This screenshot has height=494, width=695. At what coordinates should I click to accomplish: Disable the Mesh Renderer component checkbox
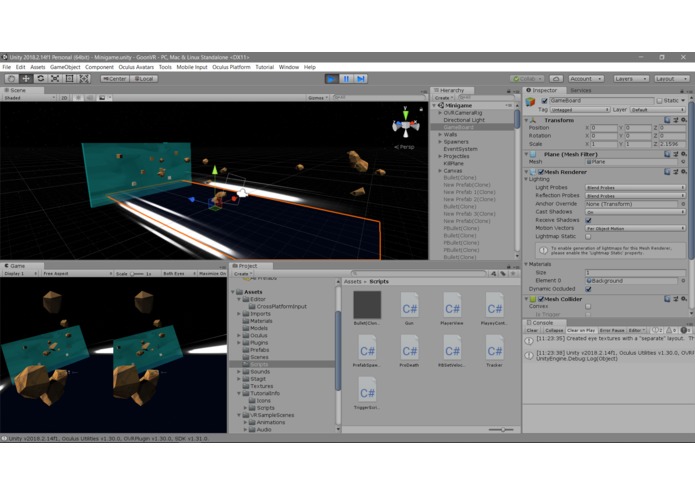pos(540,172)
